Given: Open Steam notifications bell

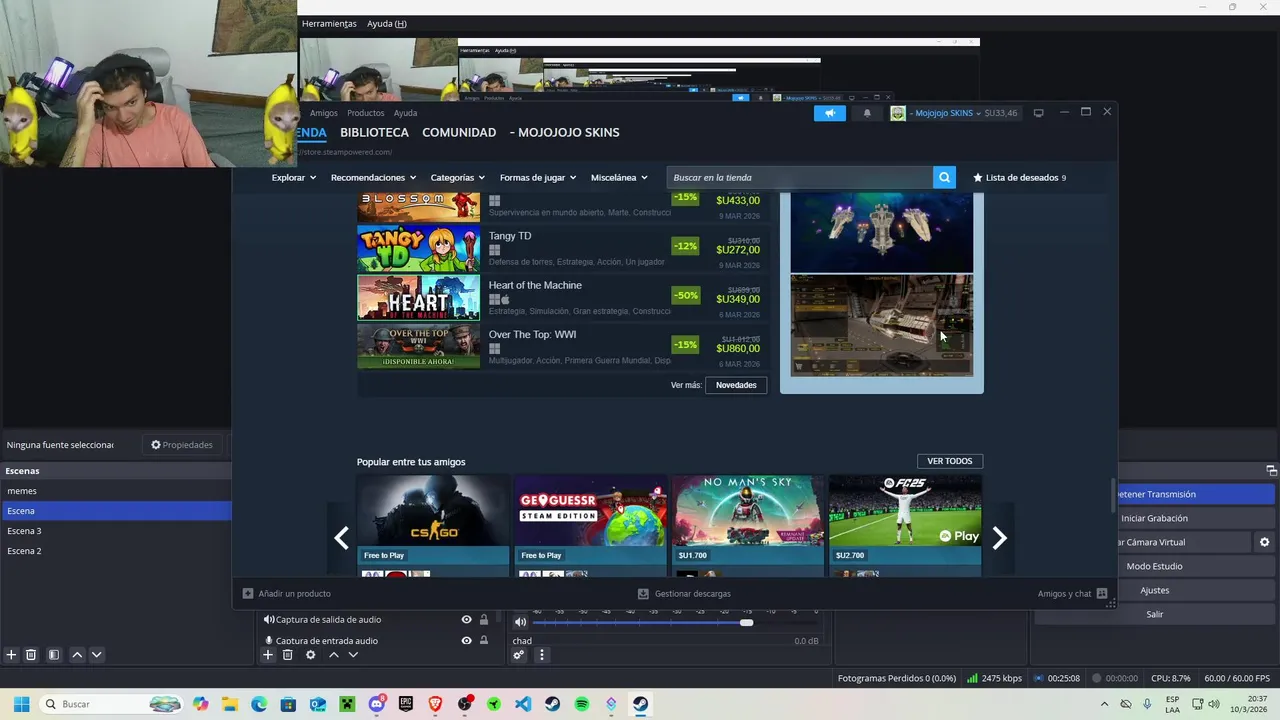Looking at the screenshot, I should [867, 113].
